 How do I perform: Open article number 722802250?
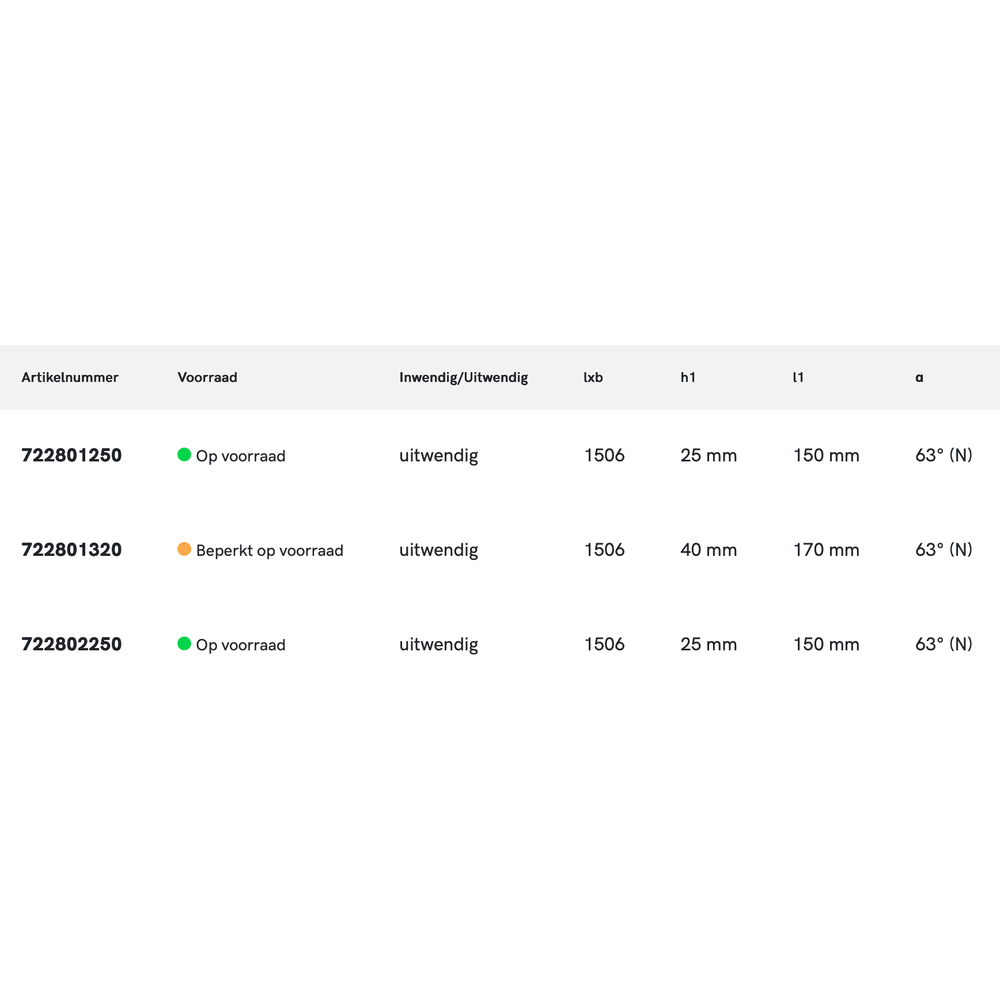[x=72, y=644]
